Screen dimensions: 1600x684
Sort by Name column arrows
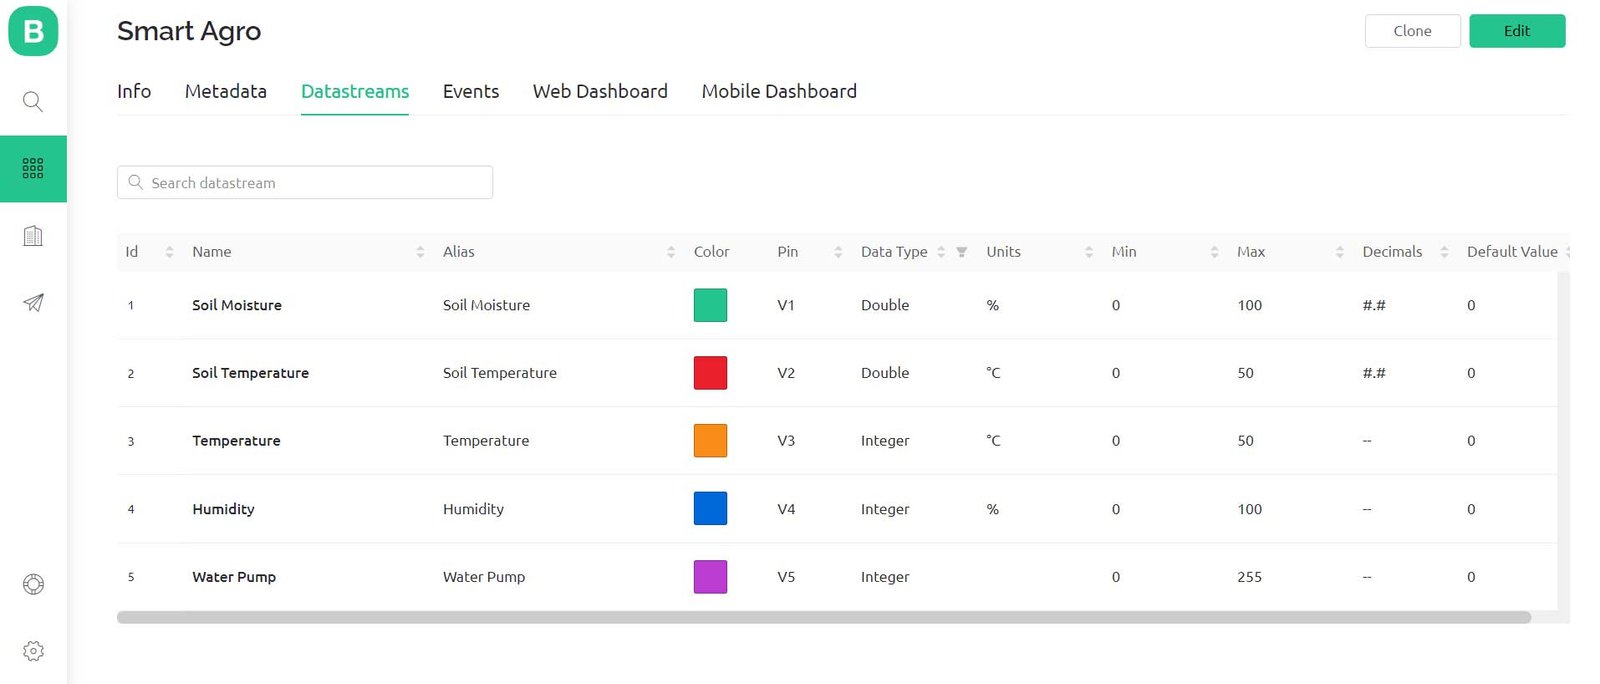(420, 252)
